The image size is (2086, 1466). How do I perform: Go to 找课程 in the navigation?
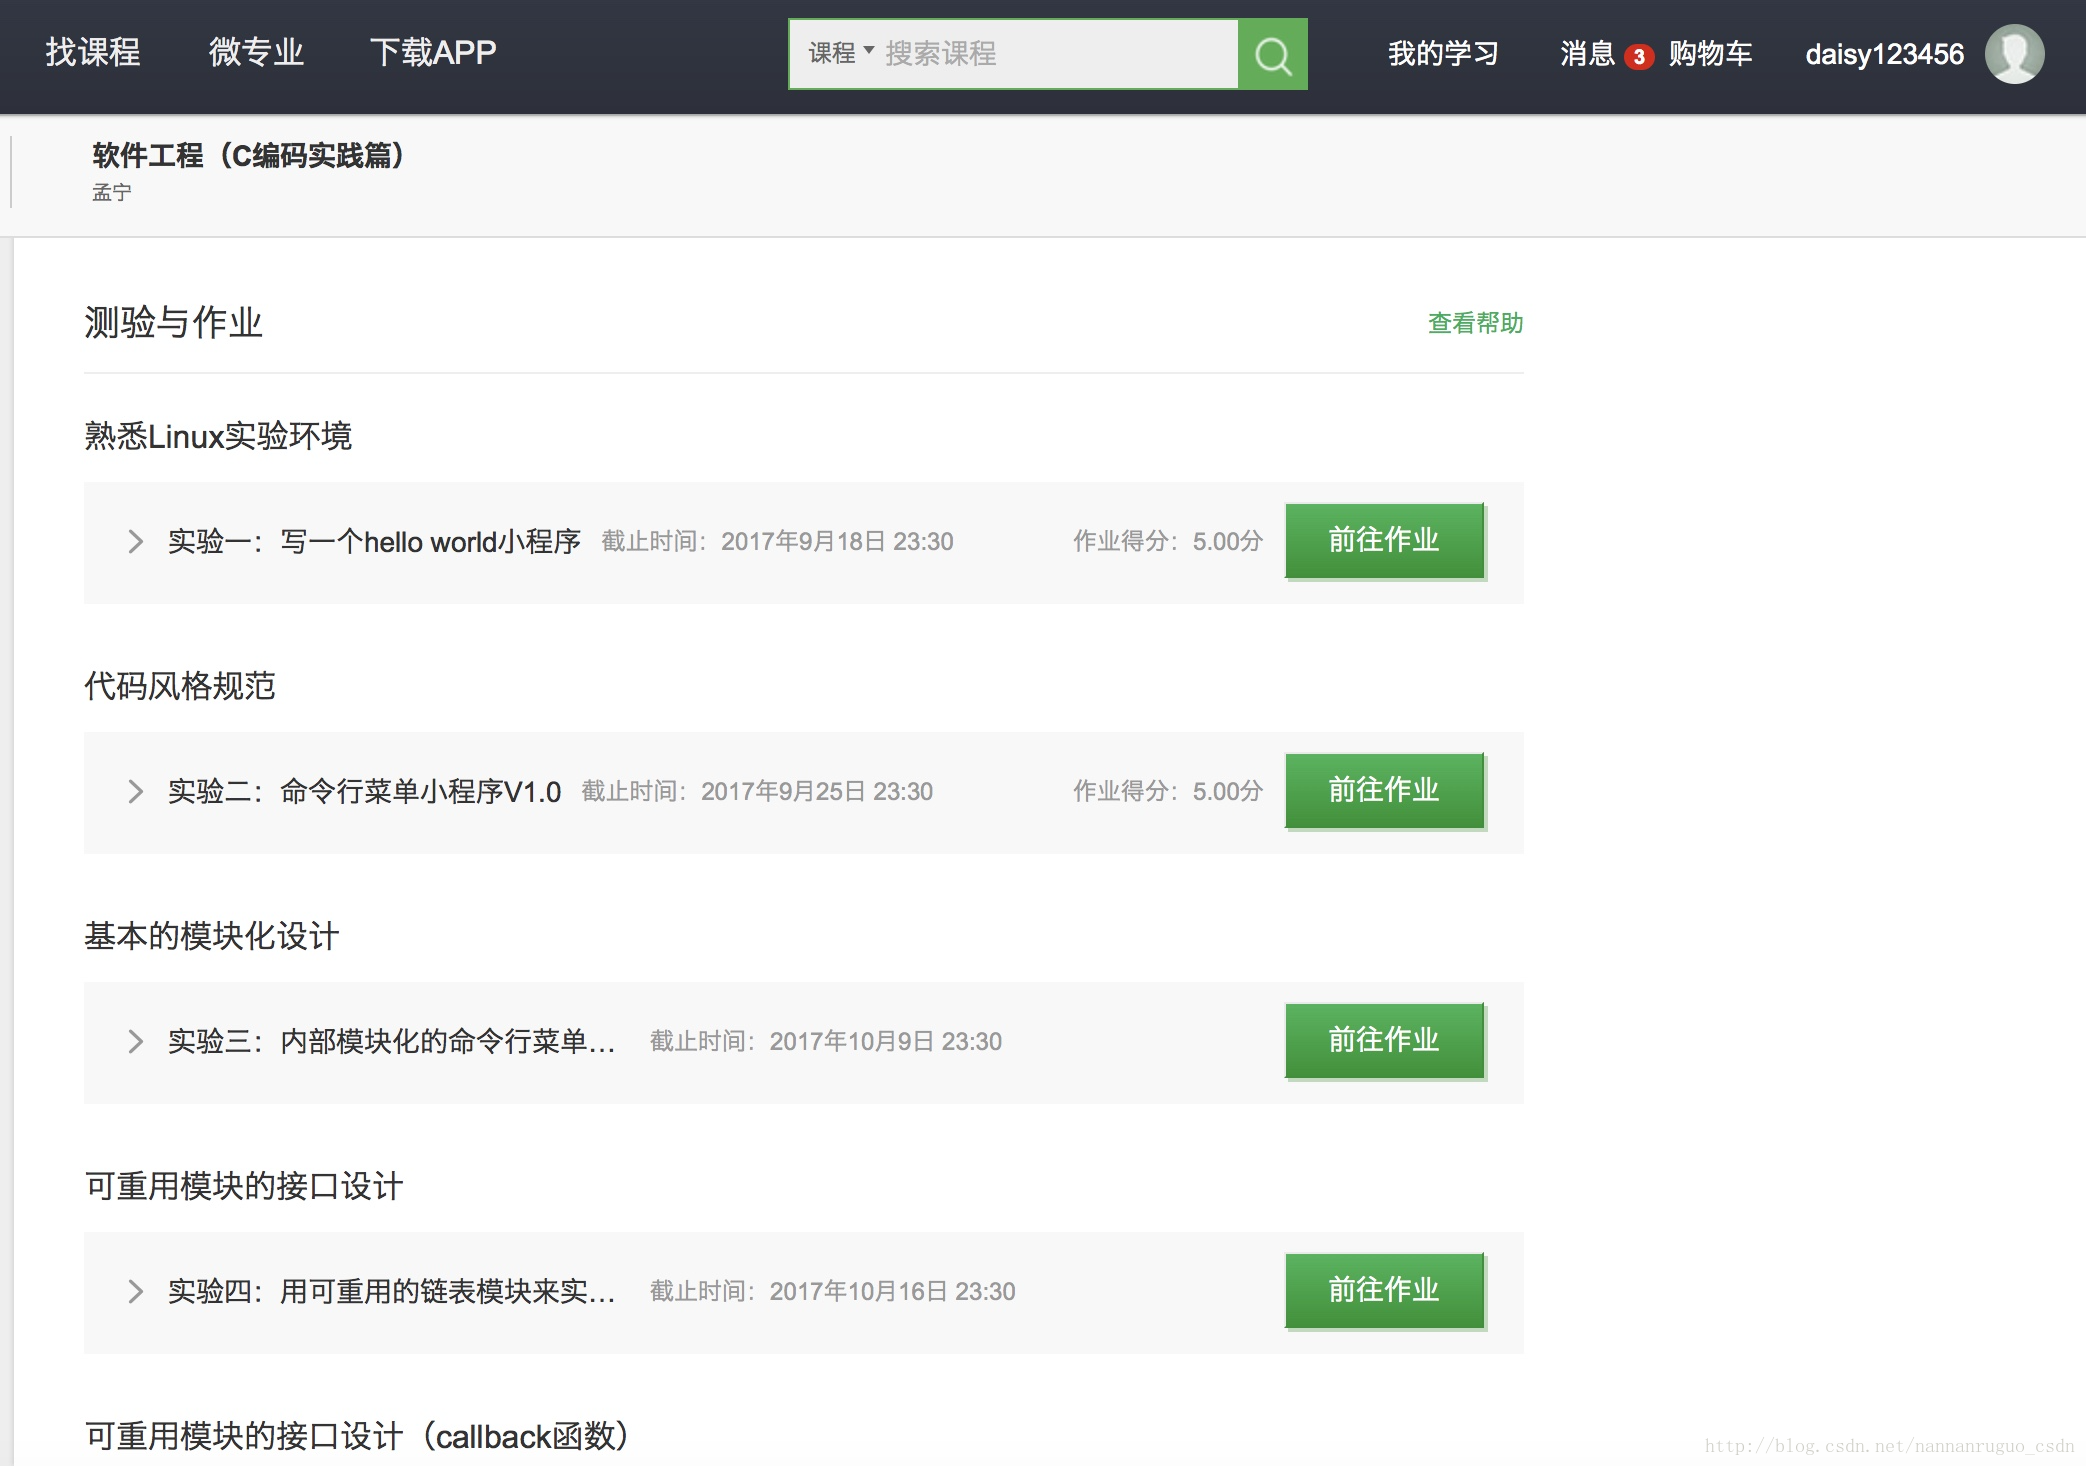pos(93,52)
